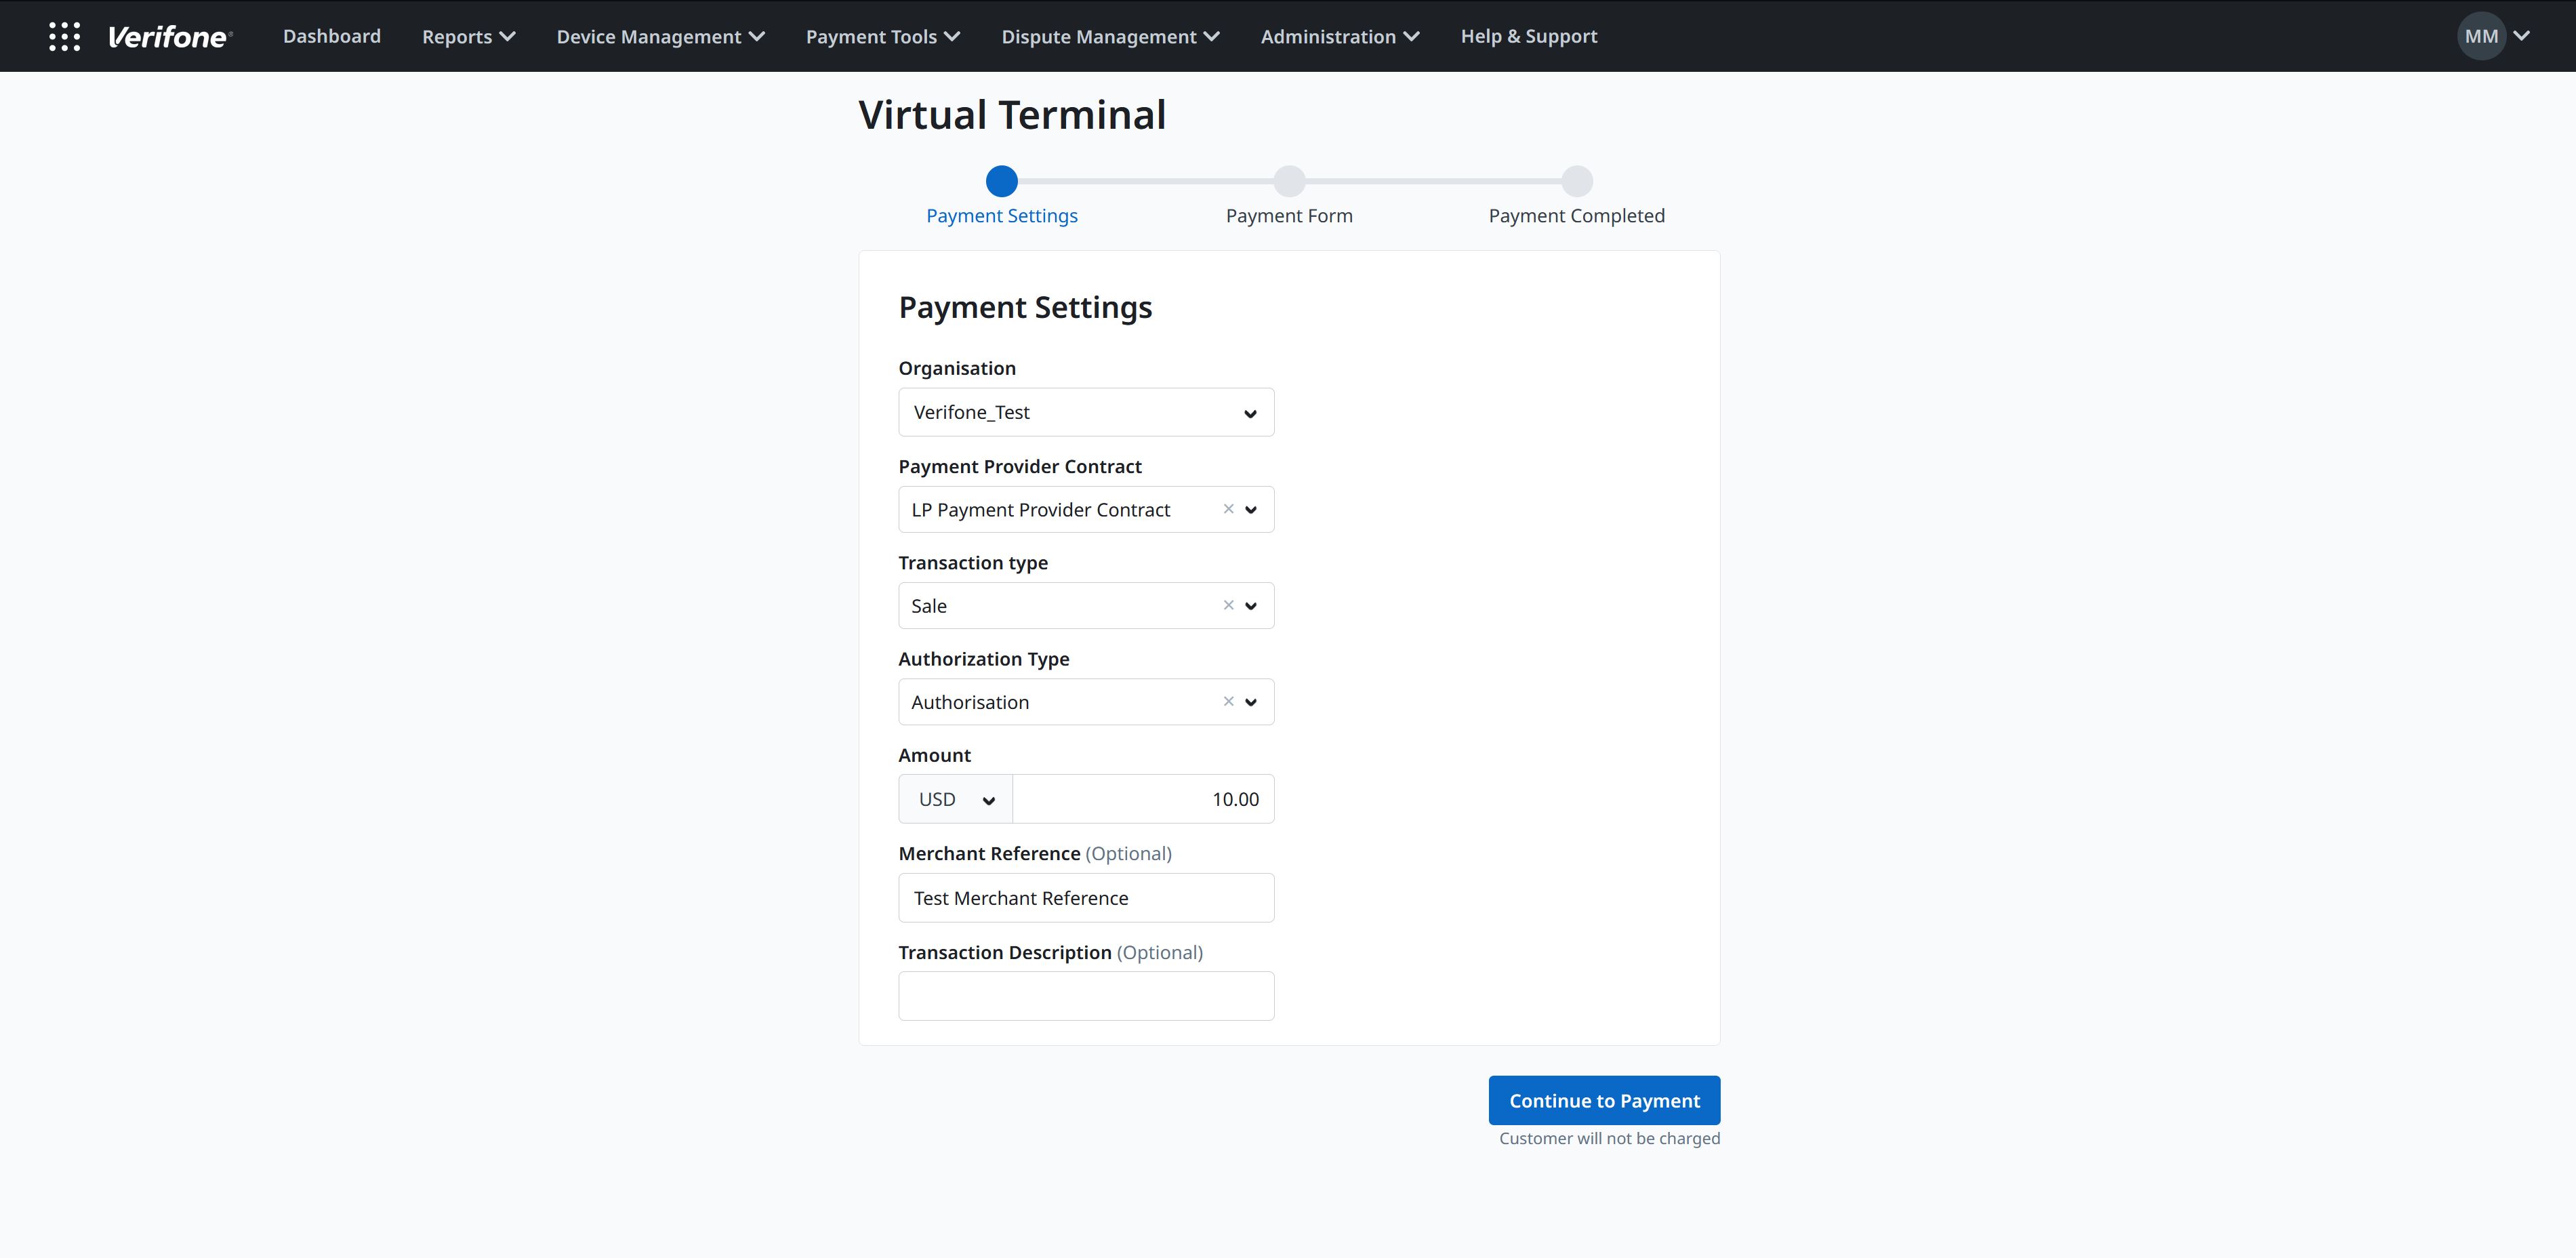Clear the LP Payment Provider Contract selection
The image size is (2576, 1258).
pos(1228,509)
